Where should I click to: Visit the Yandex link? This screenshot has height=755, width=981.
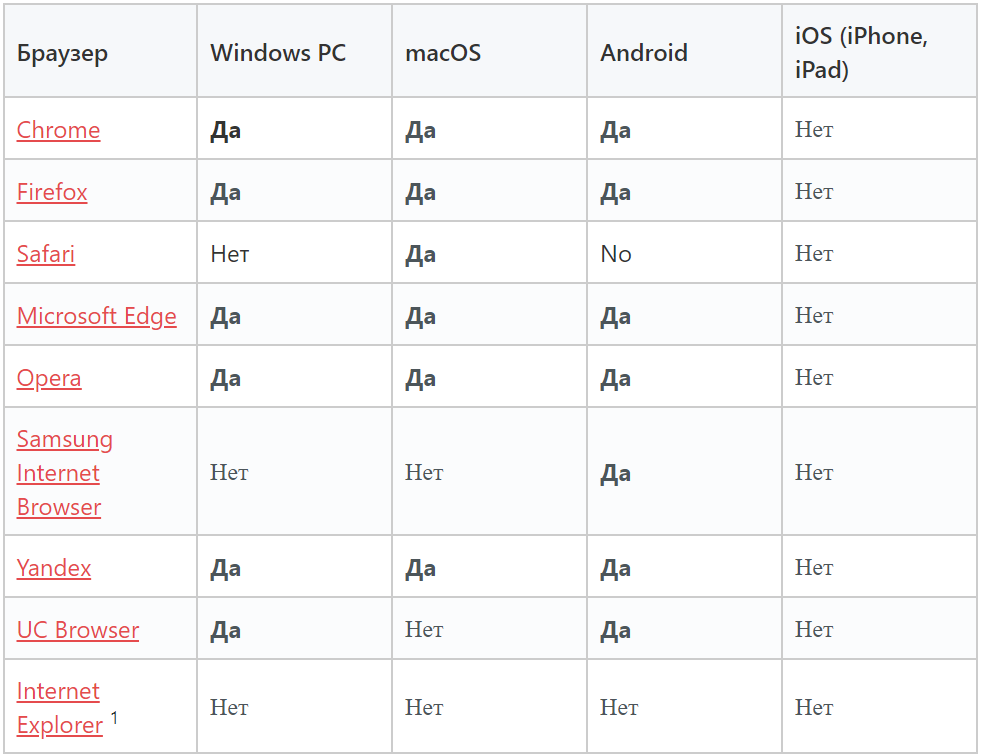54,568
